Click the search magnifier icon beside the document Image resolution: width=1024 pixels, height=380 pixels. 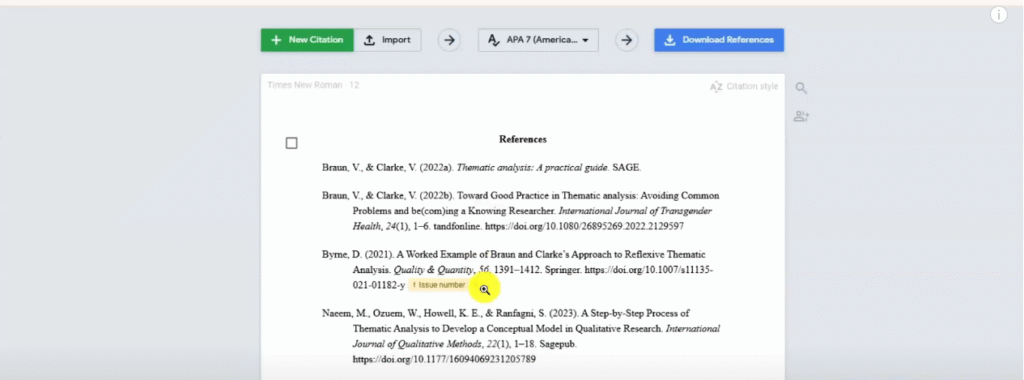(x=801, y=88)
